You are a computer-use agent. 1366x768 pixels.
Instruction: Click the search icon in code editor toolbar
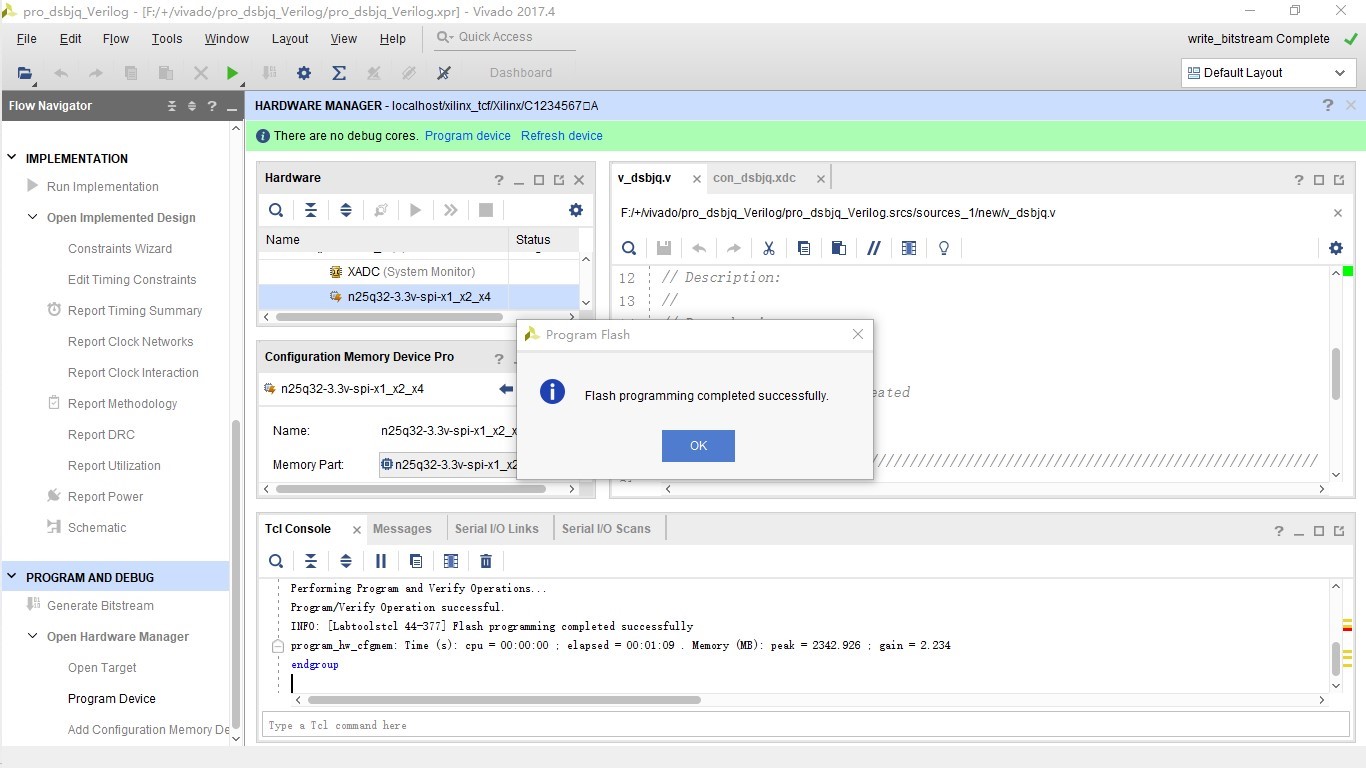point(629,248)
